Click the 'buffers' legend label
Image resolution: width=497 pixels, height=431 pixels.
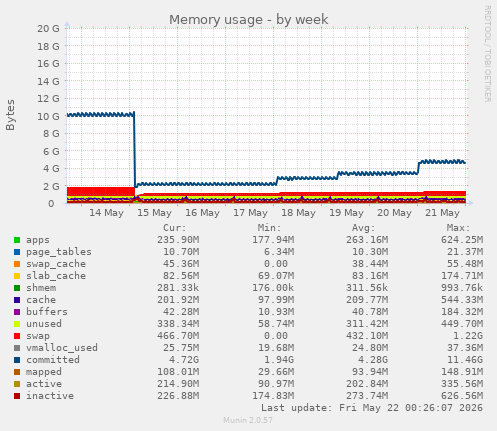click(47, 312)
